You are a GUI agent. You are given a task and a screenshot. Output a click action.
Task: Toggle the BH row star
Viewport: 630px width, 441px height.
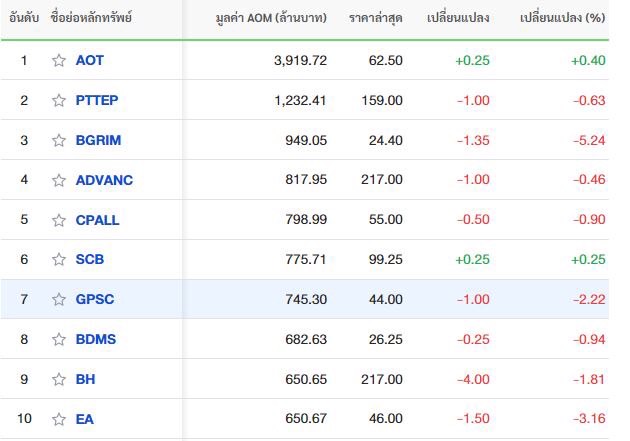tap(59, 379)
